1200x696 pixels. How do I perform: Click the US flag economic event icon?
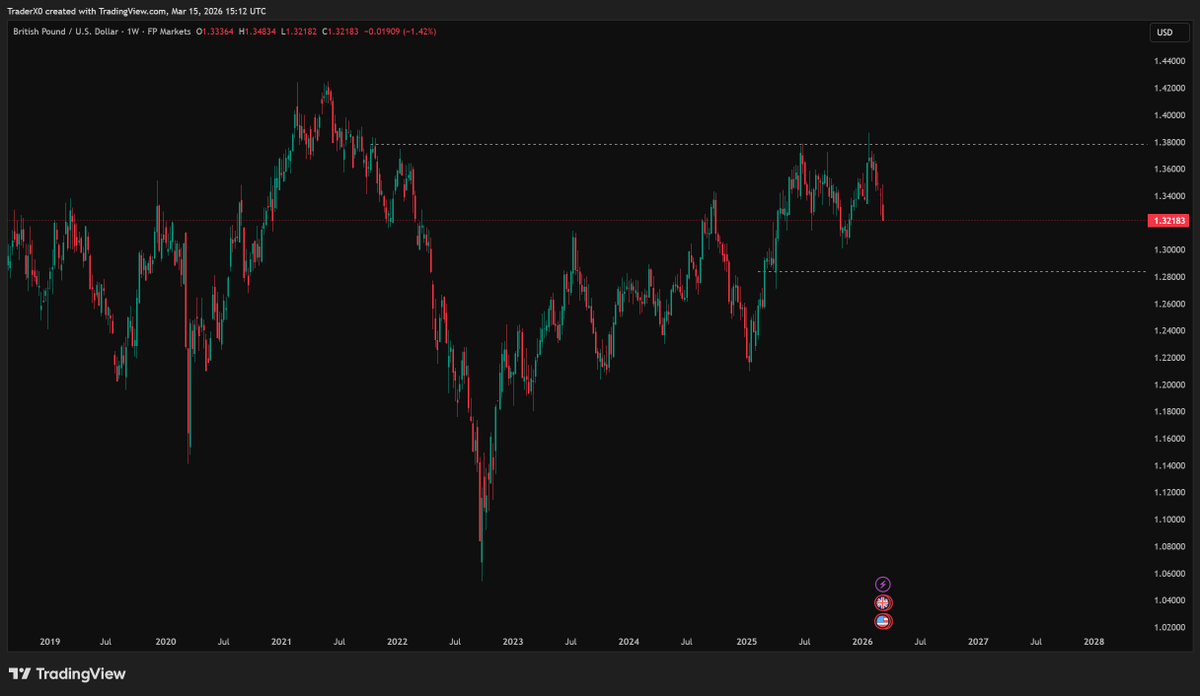(883, 621)
